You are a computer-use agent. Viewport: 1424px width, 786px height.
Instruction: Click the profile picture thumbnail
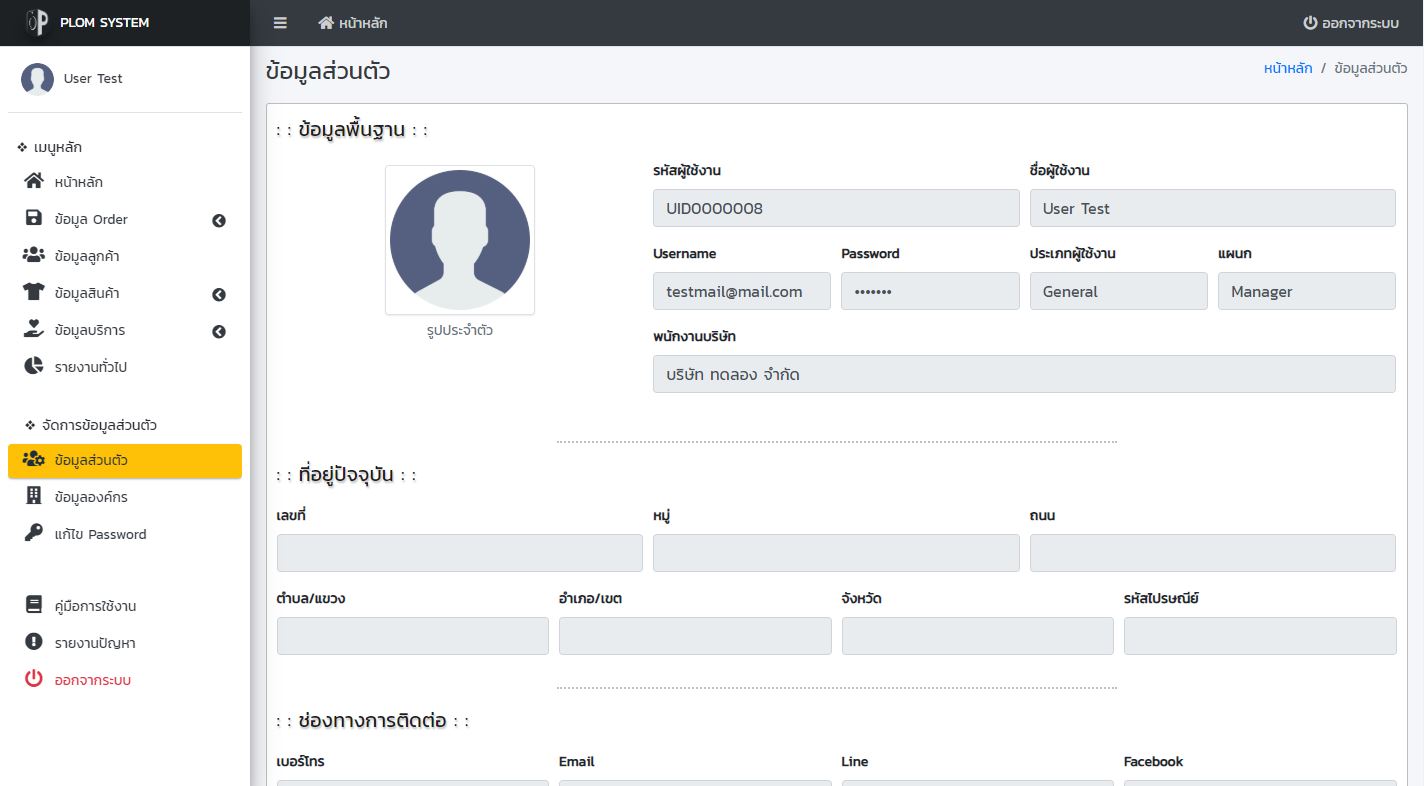(460, 240)
